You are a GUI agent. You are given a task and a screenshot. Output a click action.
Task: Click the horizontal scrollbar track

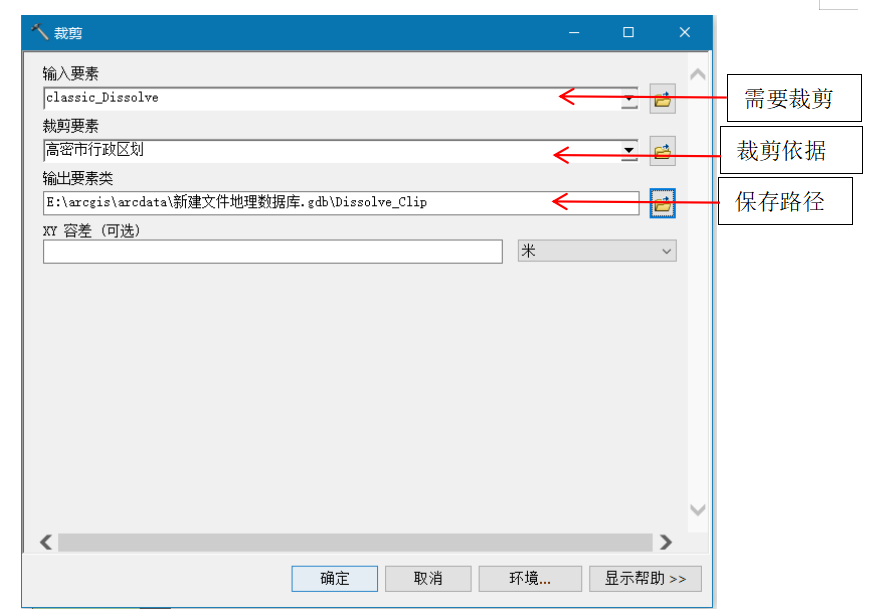(355, 542)
